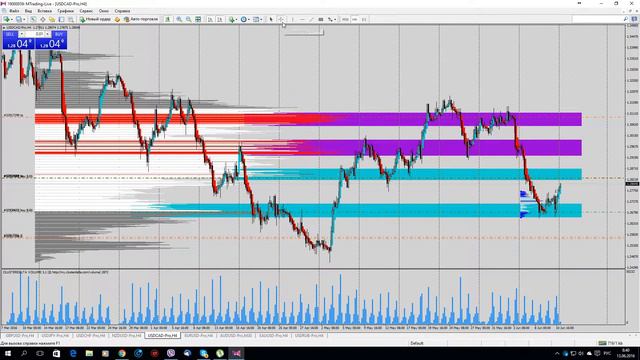Viewport: 640px width, 360px height.
Task: Click the SELL one-click trading button
Action: pyautogui.click(x=18, y=40)
